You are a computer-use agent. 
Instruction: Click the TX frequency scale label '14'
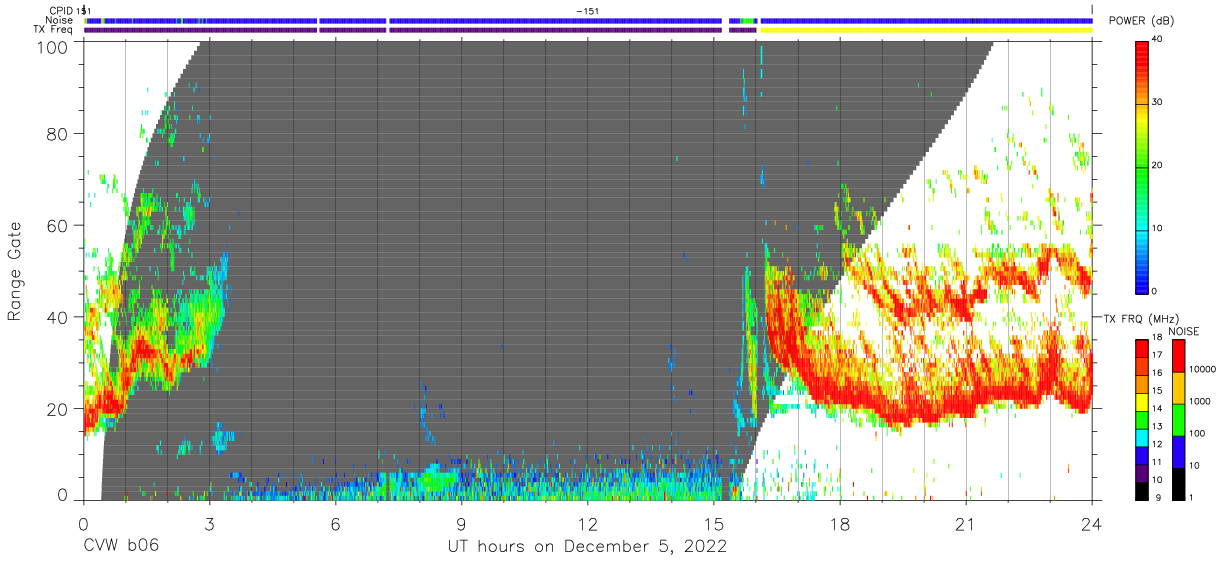coord(1159,408)
